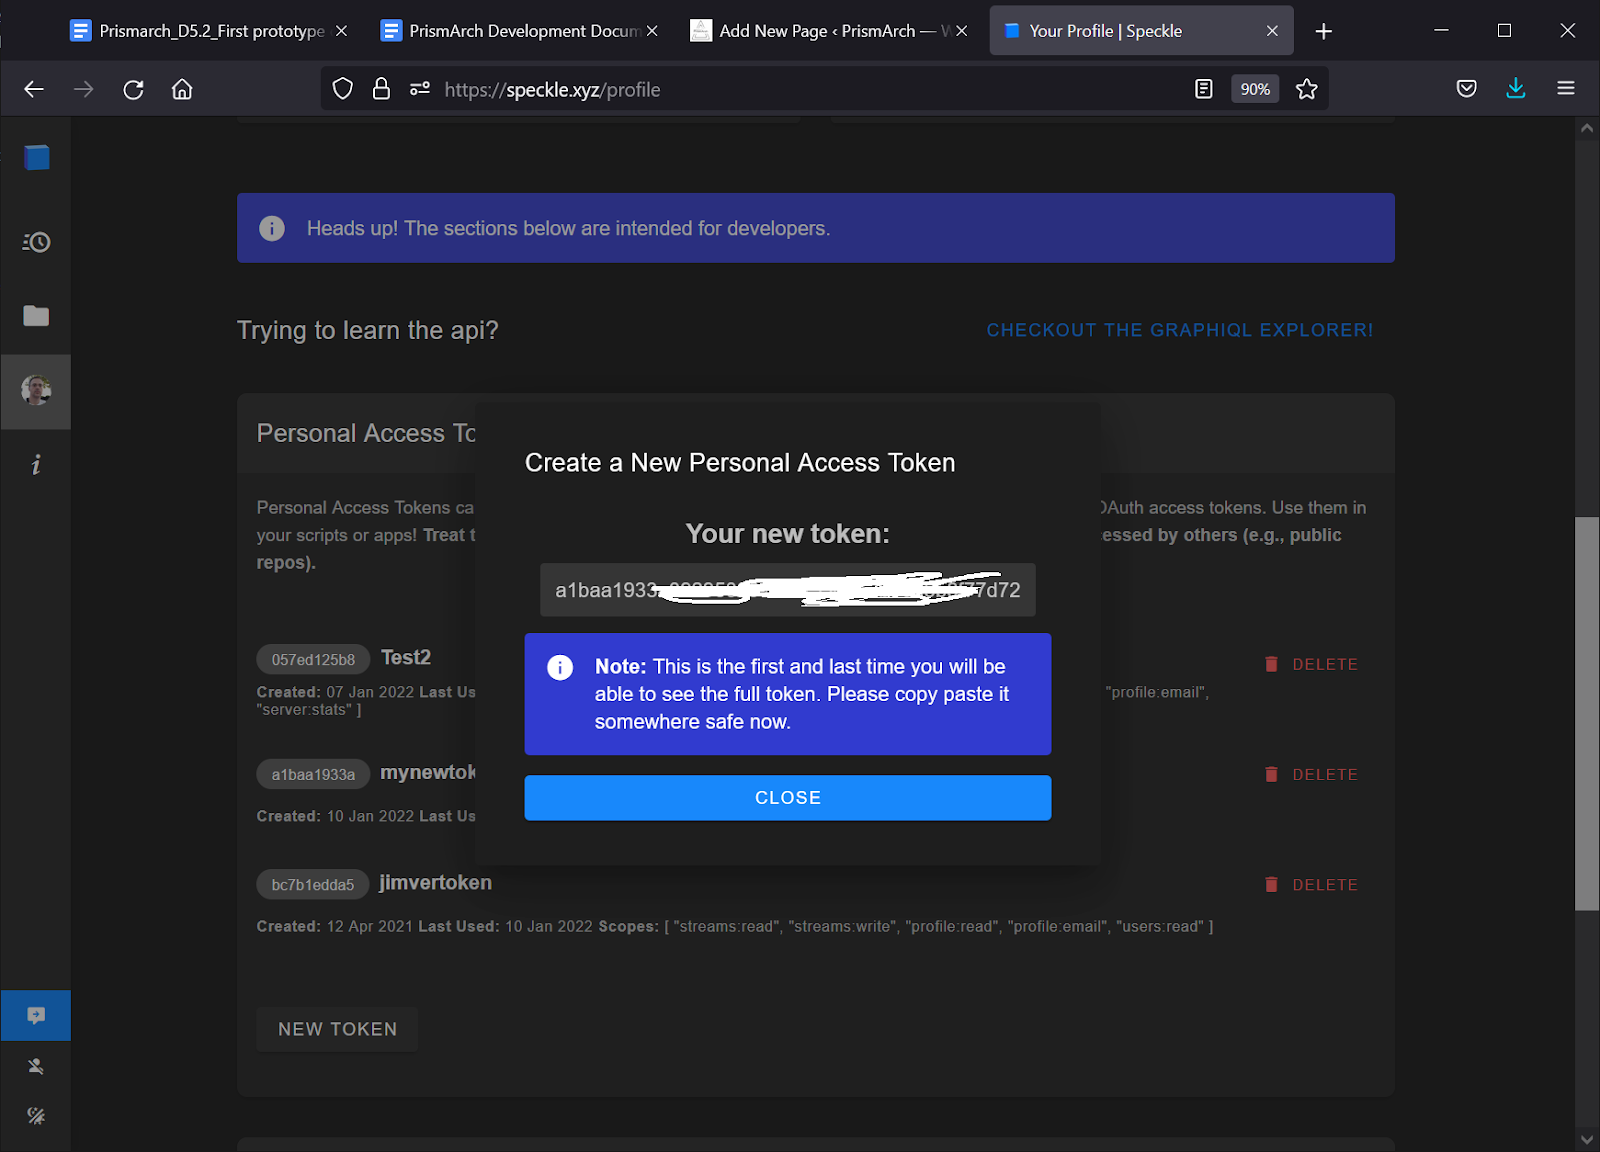Screen dimensions: 1600x1152
Task: Click the browser forward arrow
Action: [x=84, y=89]
